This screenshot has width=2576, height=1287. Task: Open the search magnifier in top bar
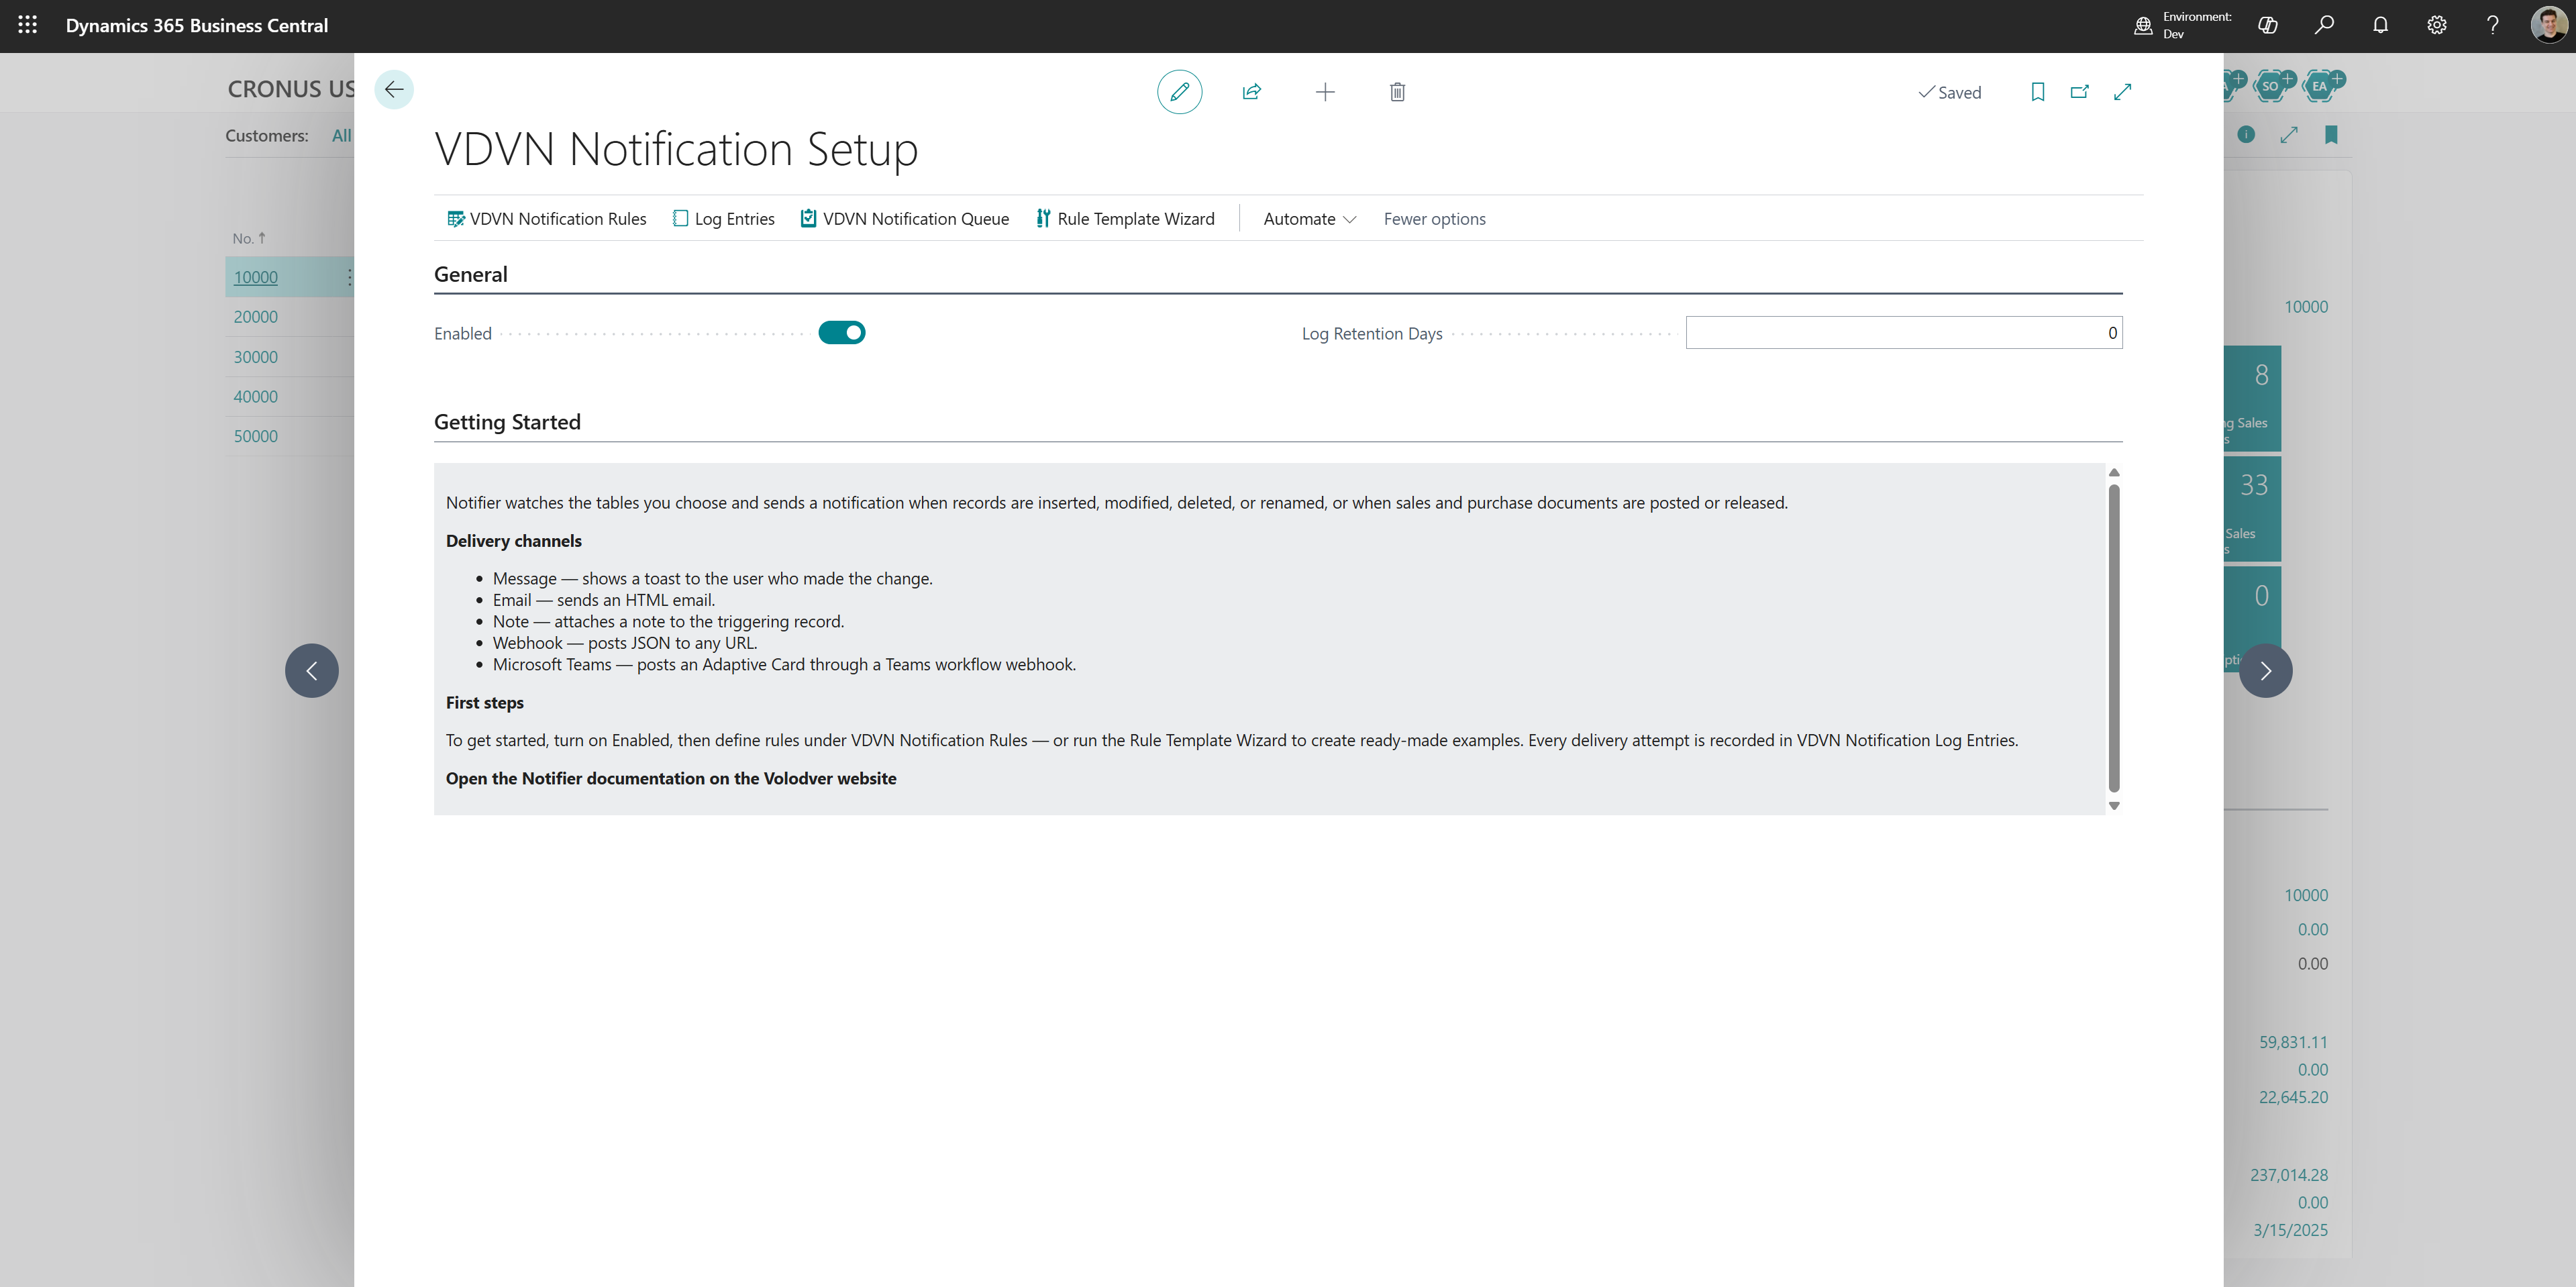(2323, 25)
